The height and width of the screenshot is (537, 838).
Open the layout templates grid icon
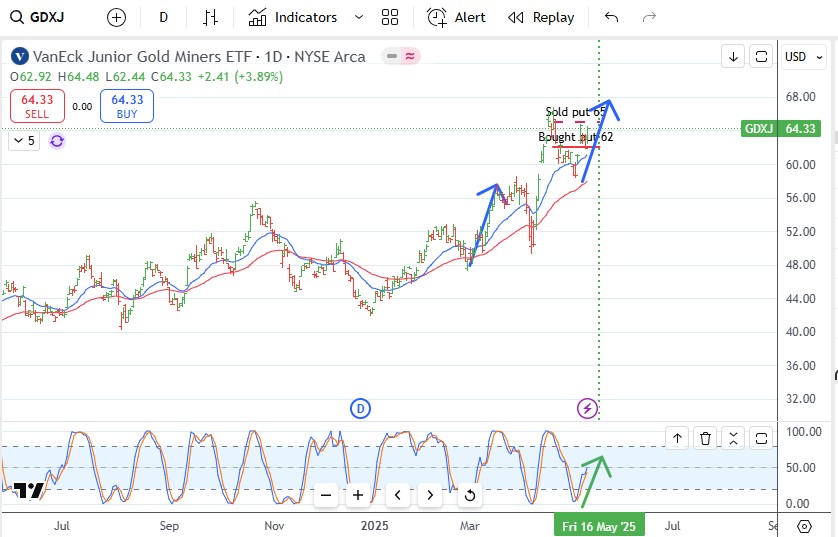pyautogui.click(x=390, y=18)
